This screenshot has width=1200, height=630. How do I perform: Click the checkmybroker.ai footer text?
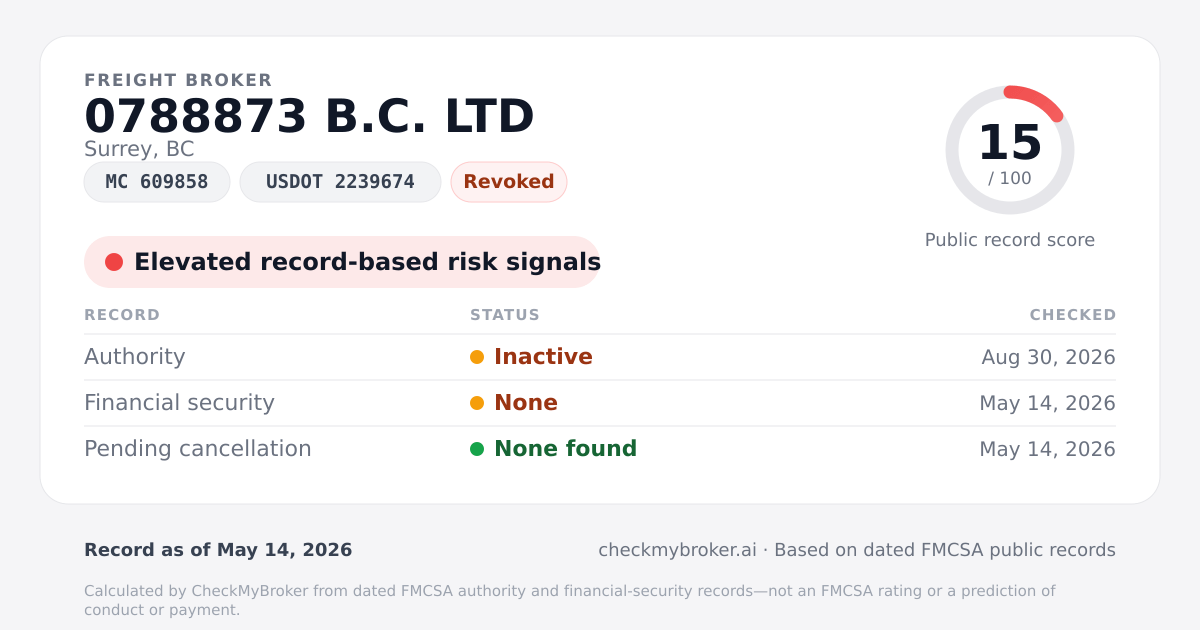click(677, 550)
